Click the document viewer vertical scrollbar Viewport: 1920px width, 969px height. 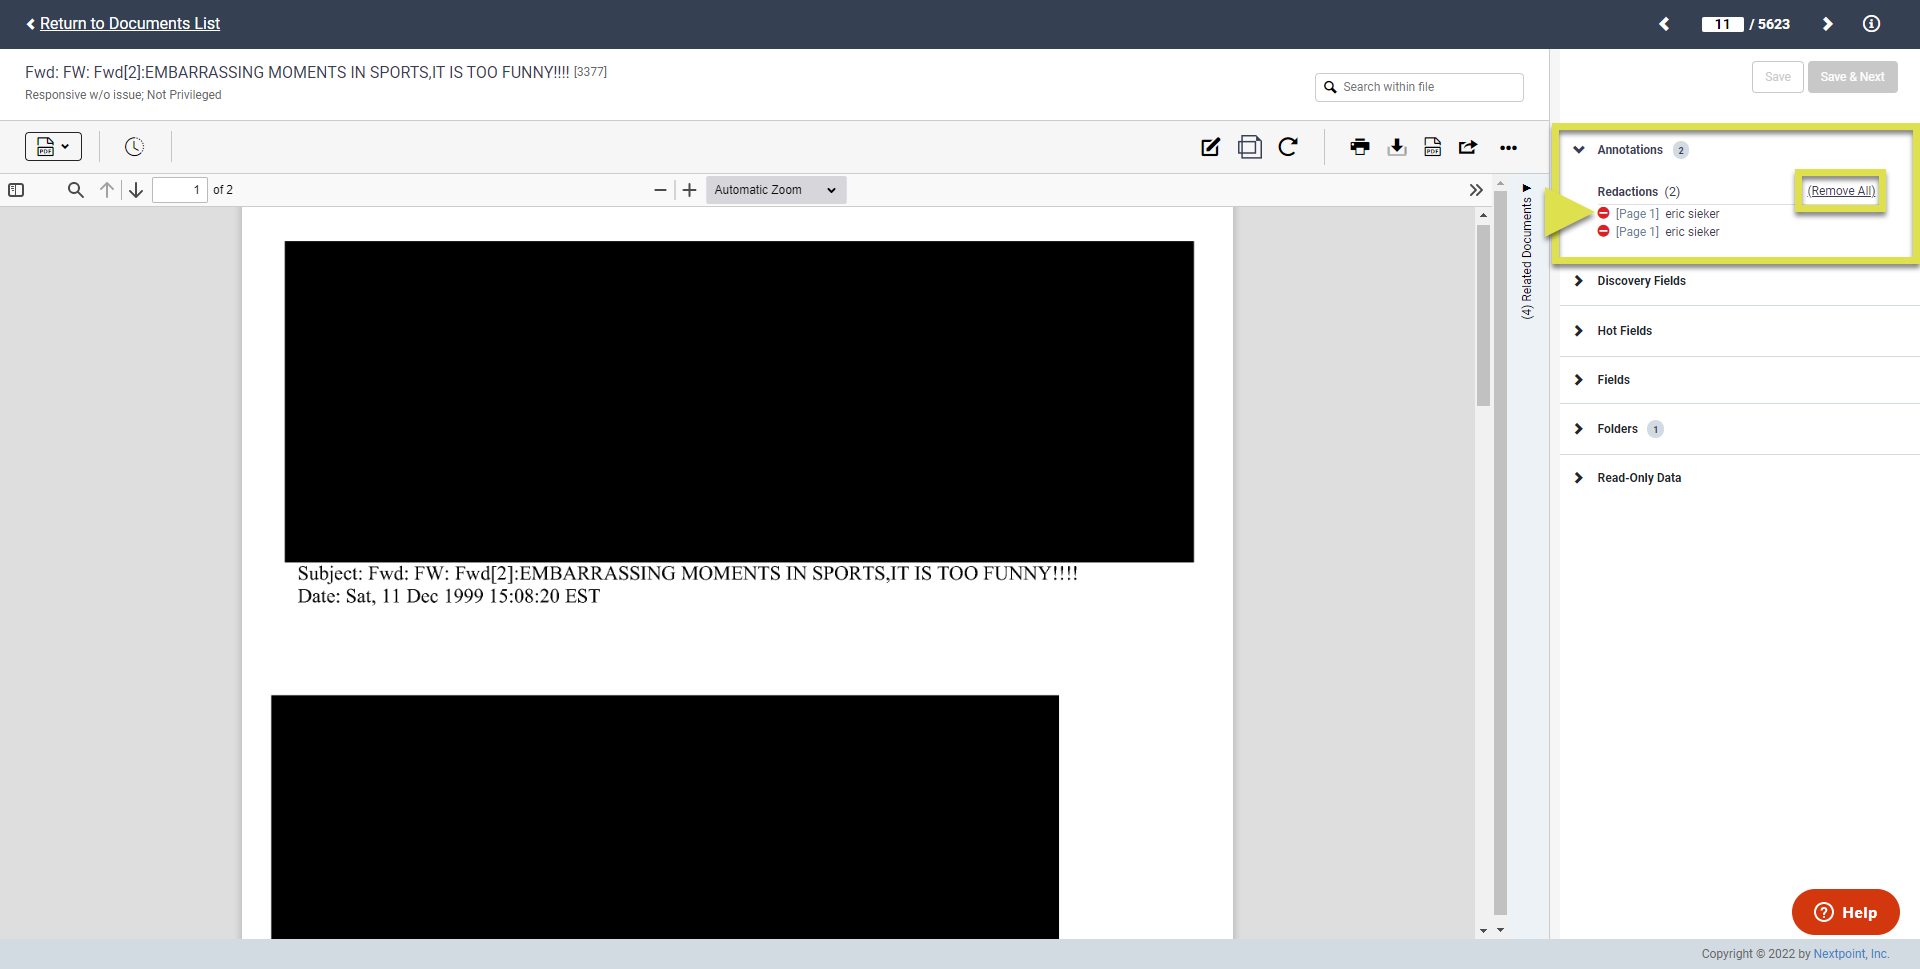click(x=1483, y=315)
